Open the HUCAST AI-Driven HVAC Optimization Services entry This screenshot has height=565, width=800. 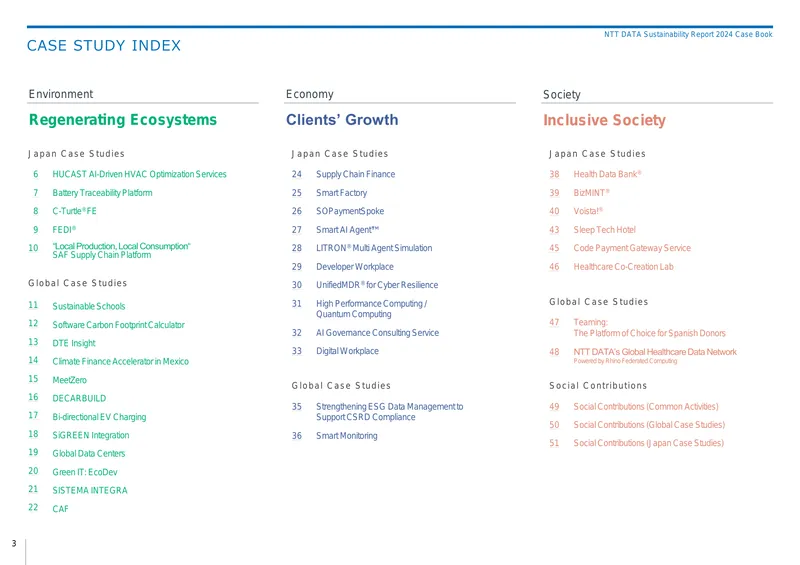click(x=139, y=174)
